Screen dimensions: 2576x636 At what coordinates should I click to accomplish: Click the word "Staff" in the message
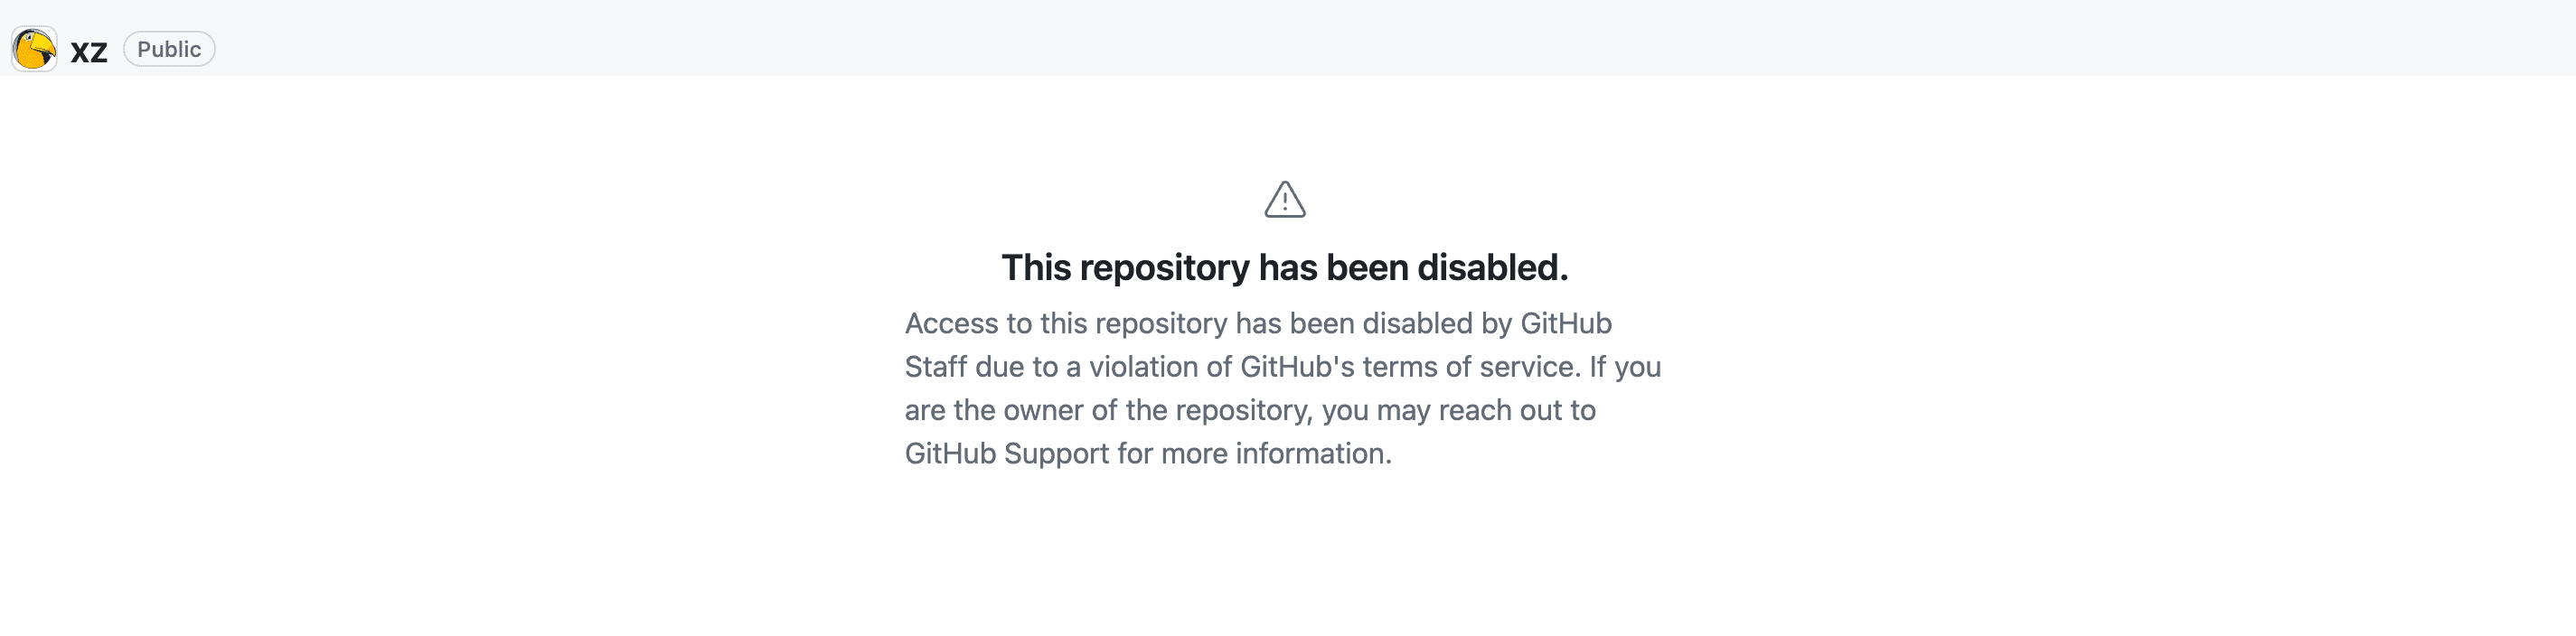coord(935,367)
